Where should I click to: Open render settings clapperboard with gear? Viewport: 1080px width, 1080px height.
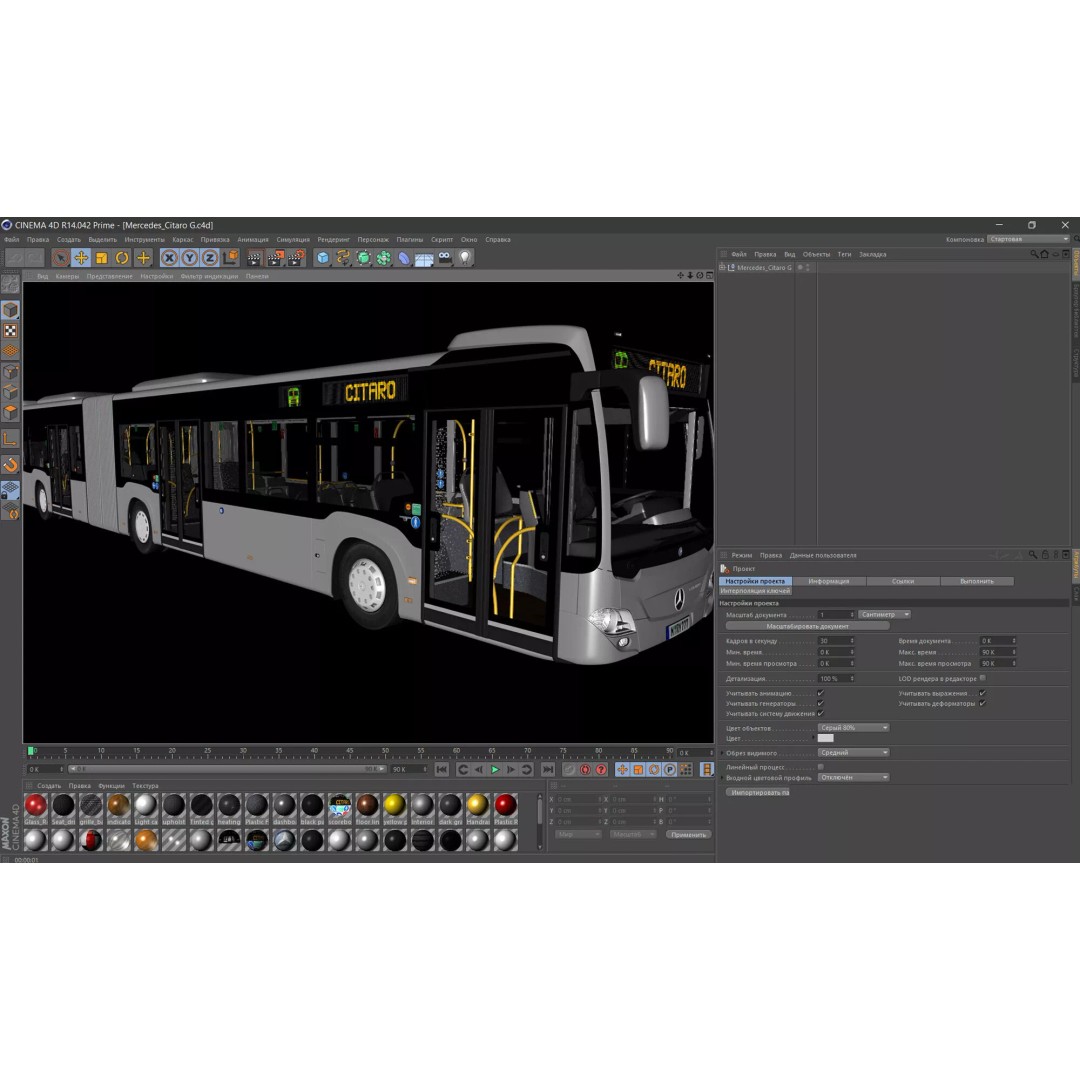pos(296,258)
